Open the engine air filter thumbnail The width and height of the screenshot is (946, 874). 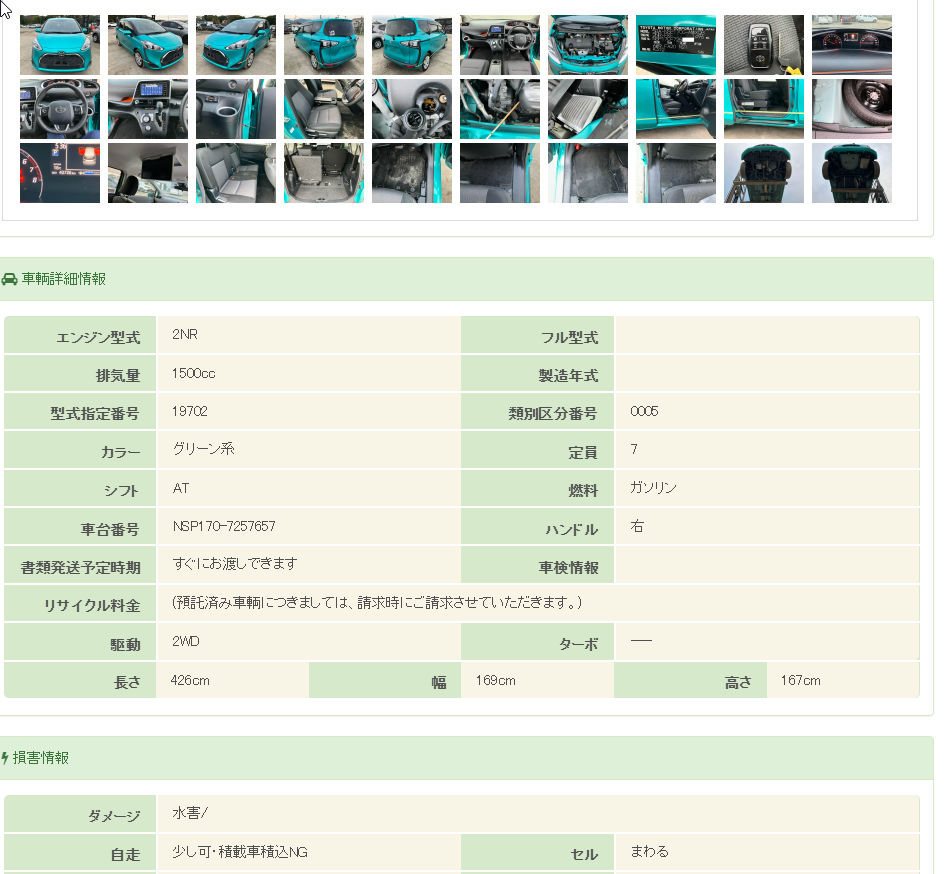[587, 109]
